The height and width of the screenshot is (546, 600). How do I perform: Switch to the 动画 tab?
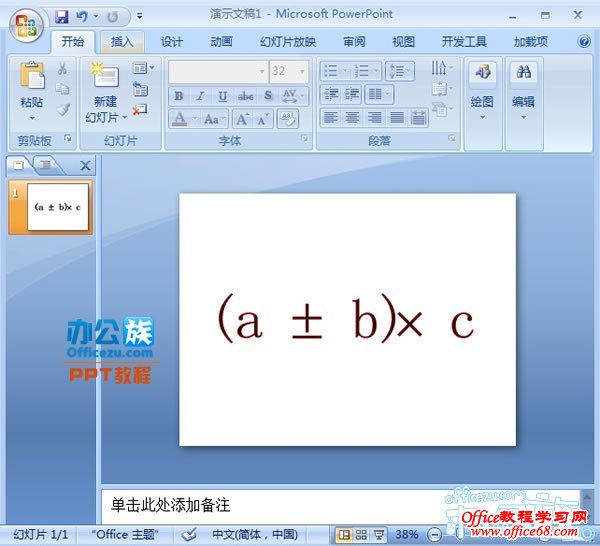pos(221,41)
